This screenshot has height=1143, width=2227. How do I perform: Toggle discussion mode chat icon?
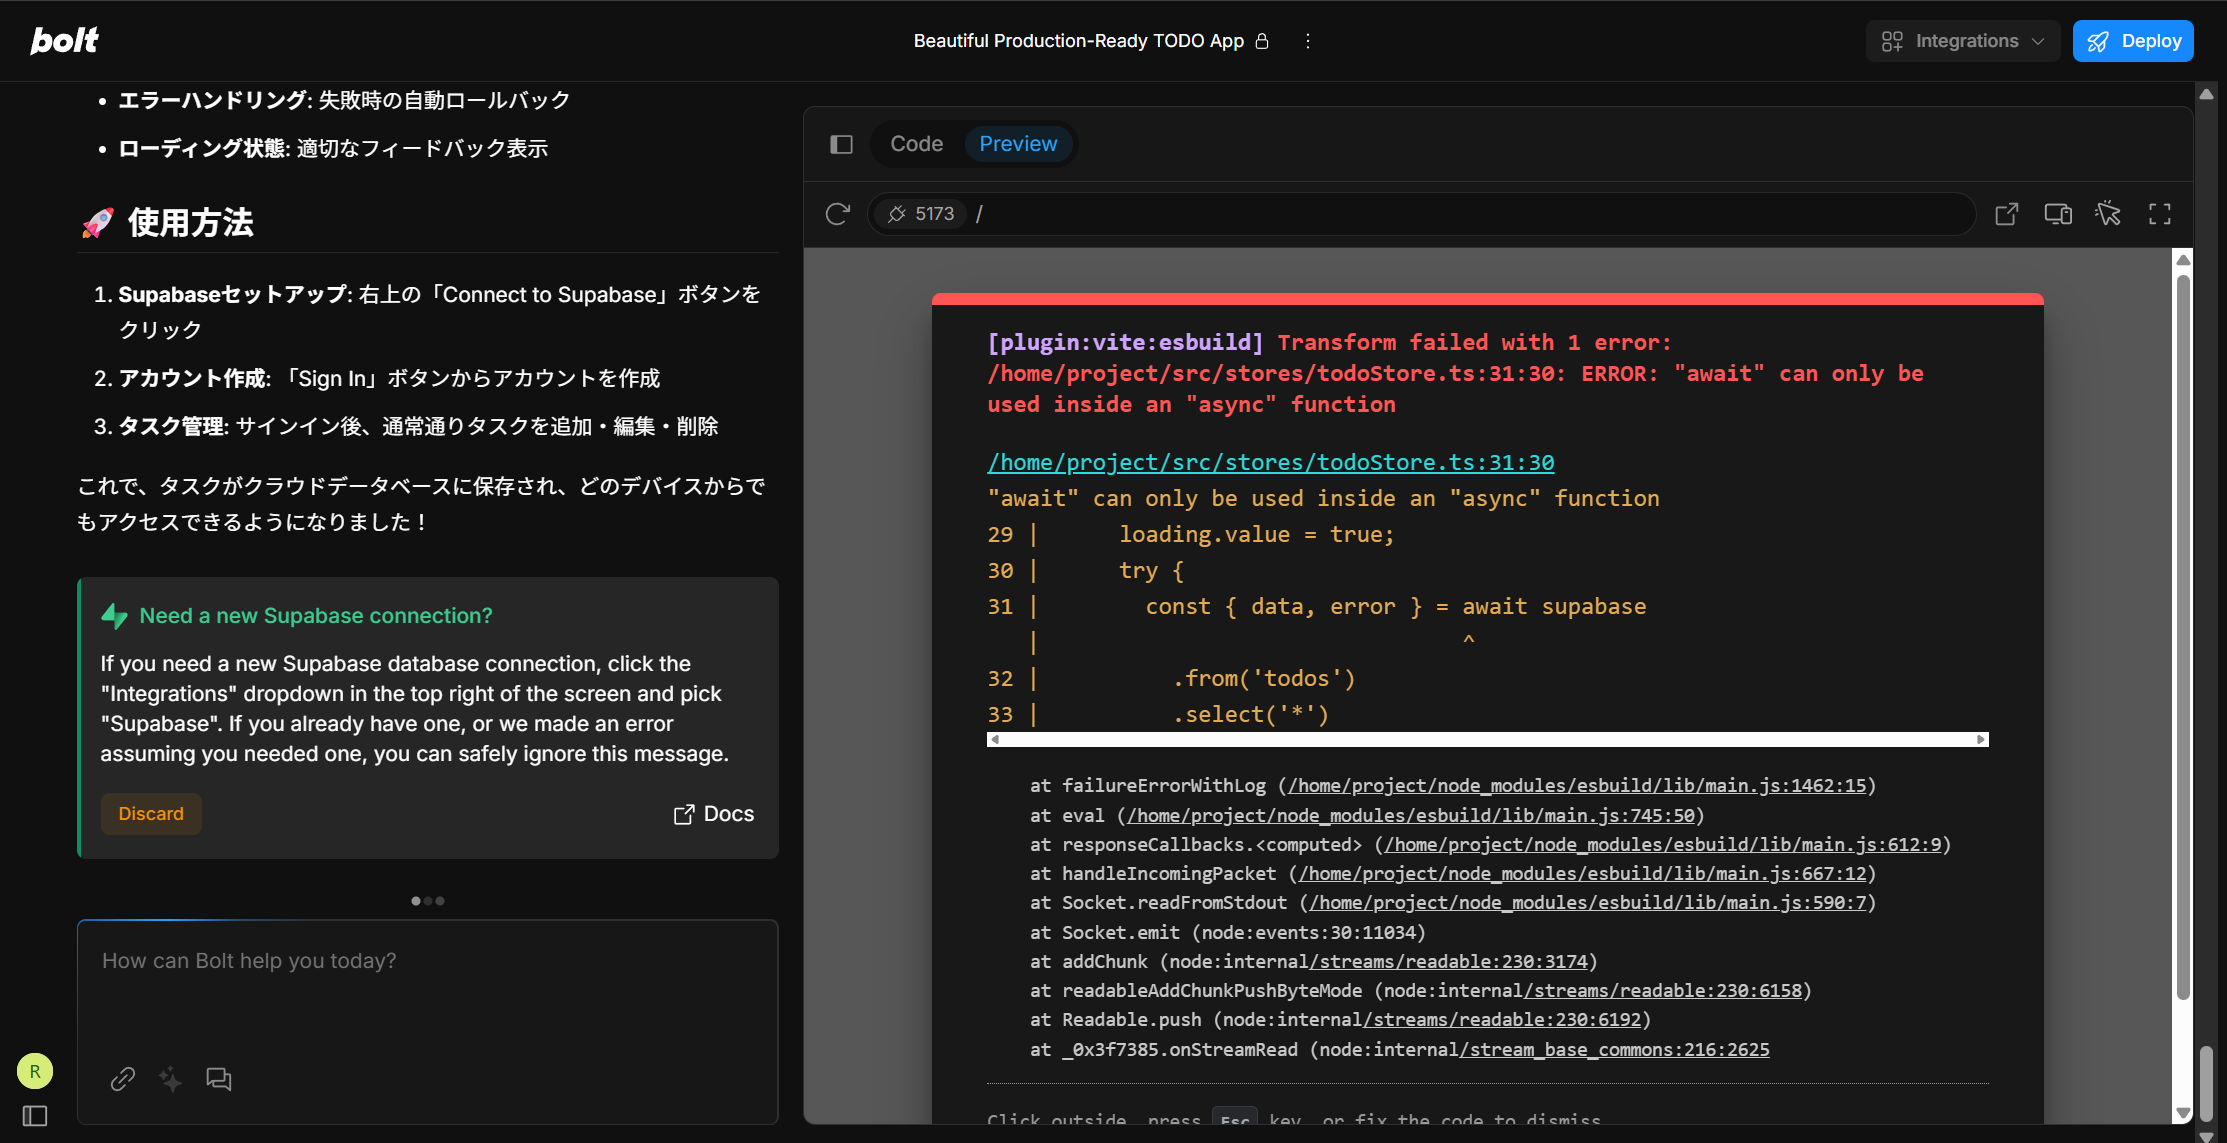point(218,1079)
